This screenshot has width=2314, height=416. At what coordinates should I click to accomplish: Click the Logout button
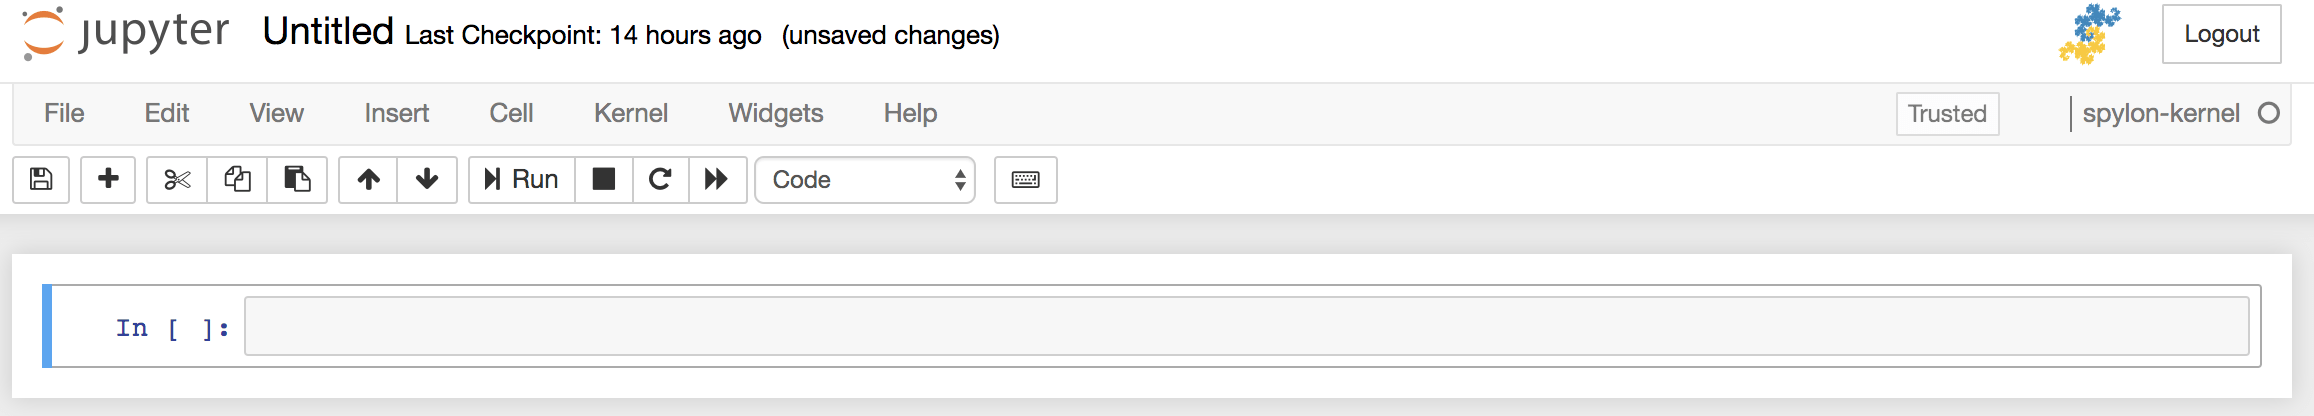click(2221, 34)
